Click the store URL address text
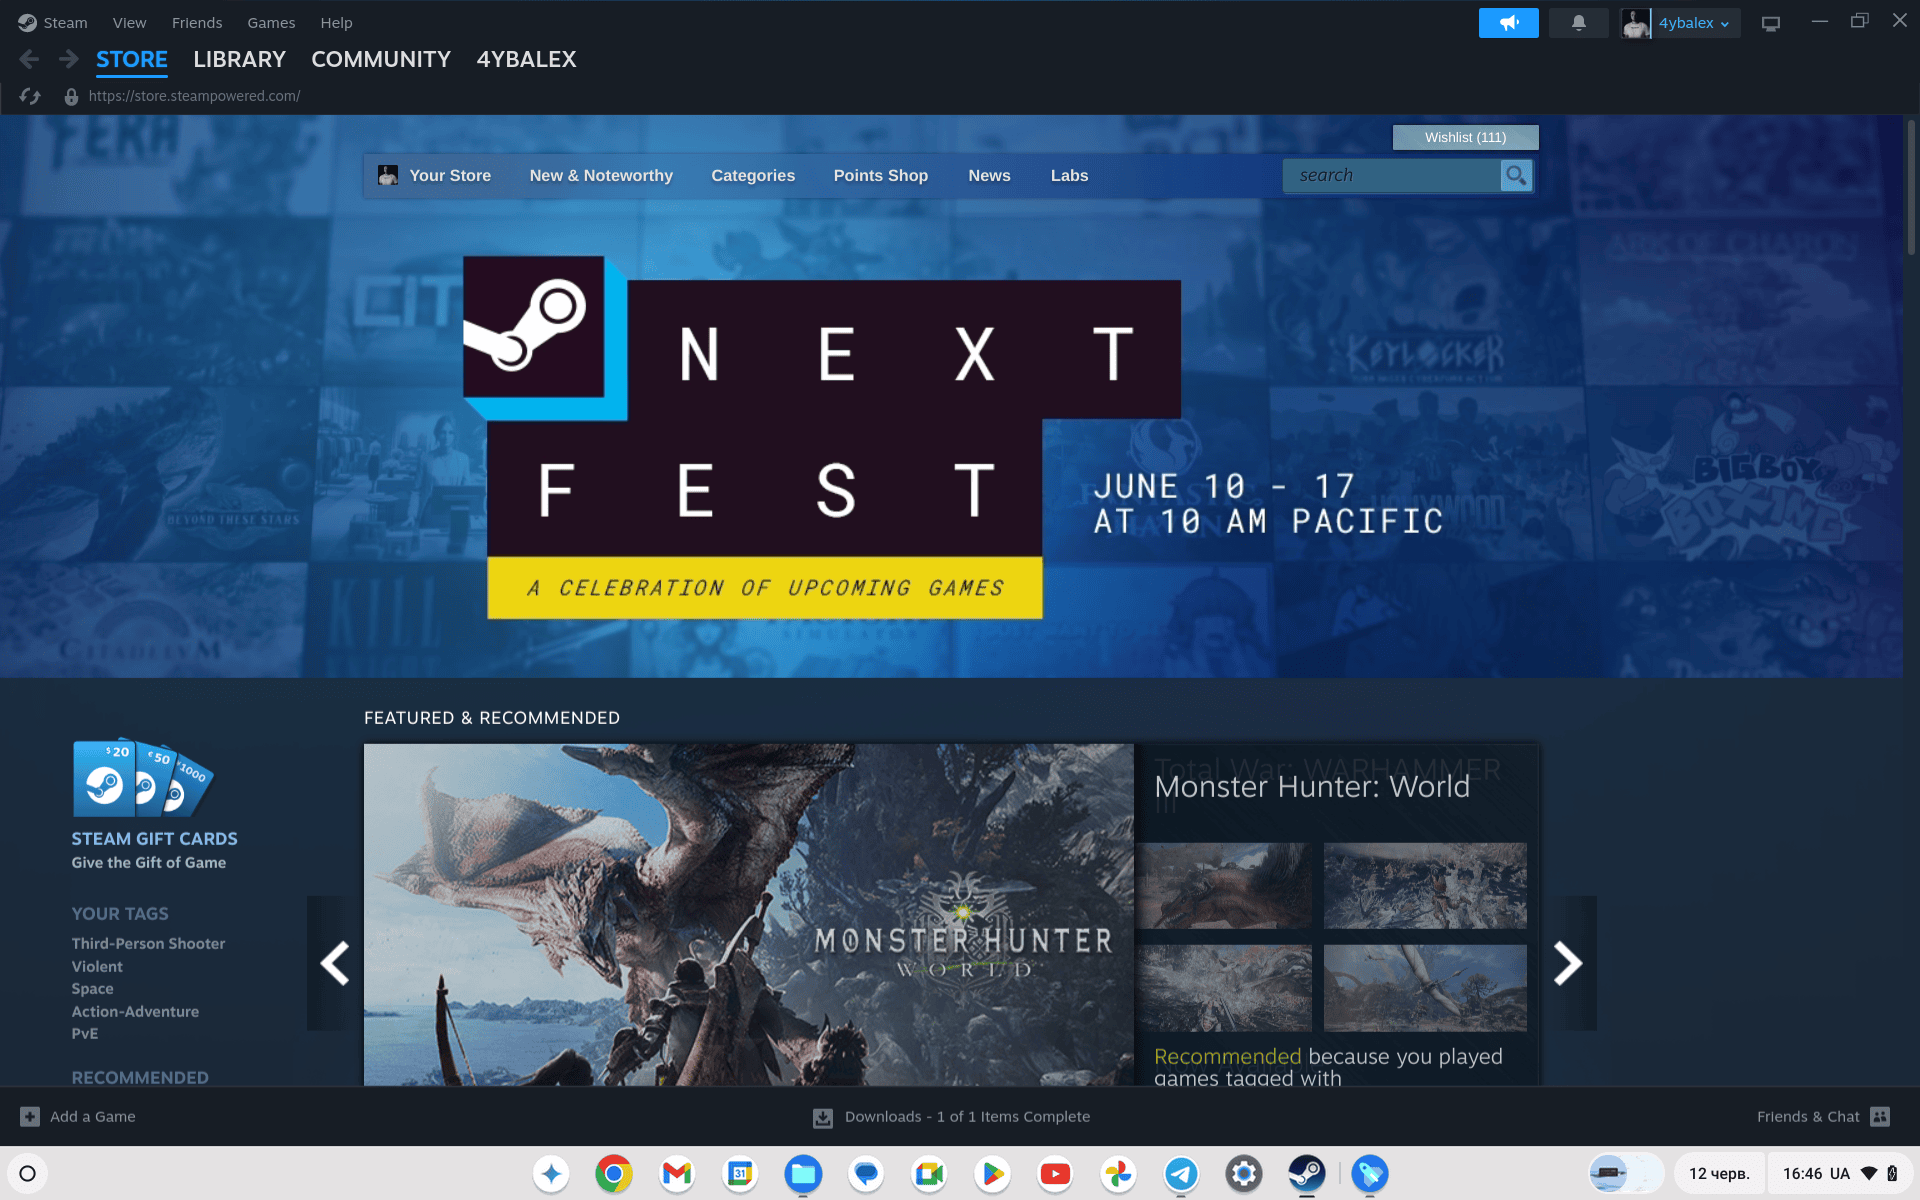 [x=194, y=96]
